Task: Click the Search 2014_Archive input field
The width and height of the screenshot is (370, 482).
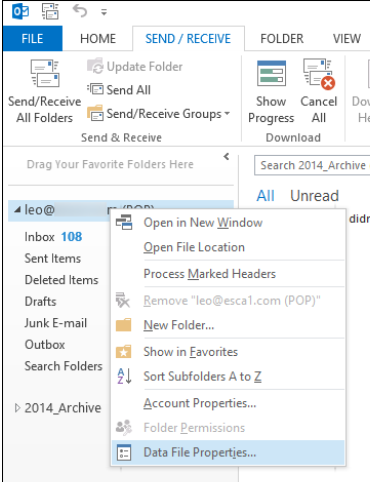Action: 312,165
